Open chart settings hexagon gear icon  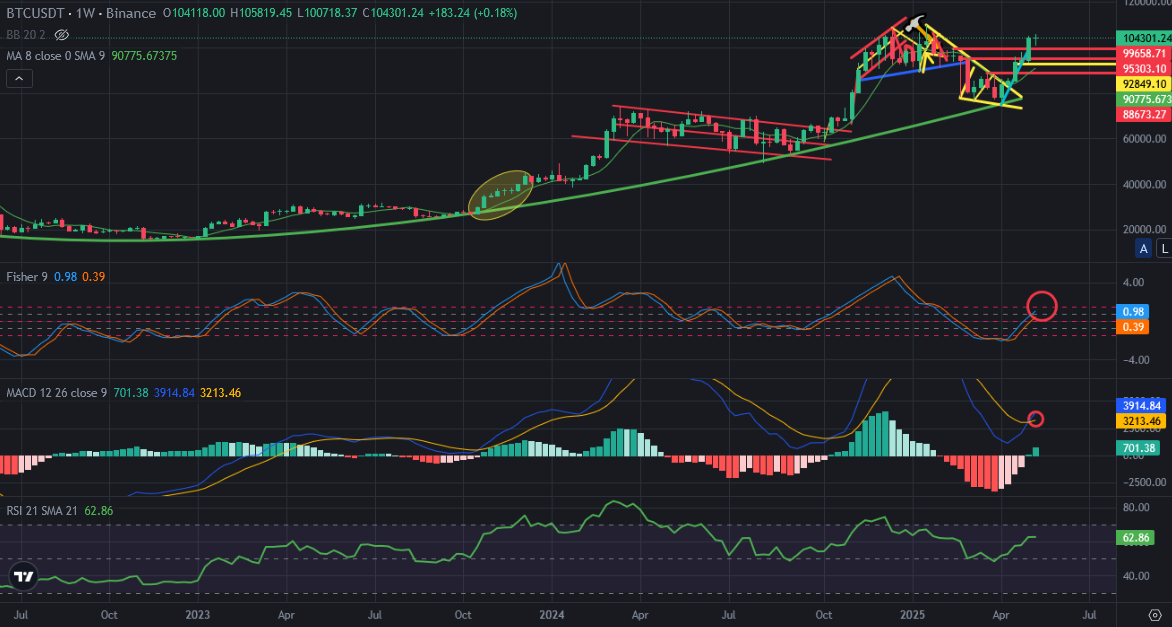click(x=1153, y=614)
